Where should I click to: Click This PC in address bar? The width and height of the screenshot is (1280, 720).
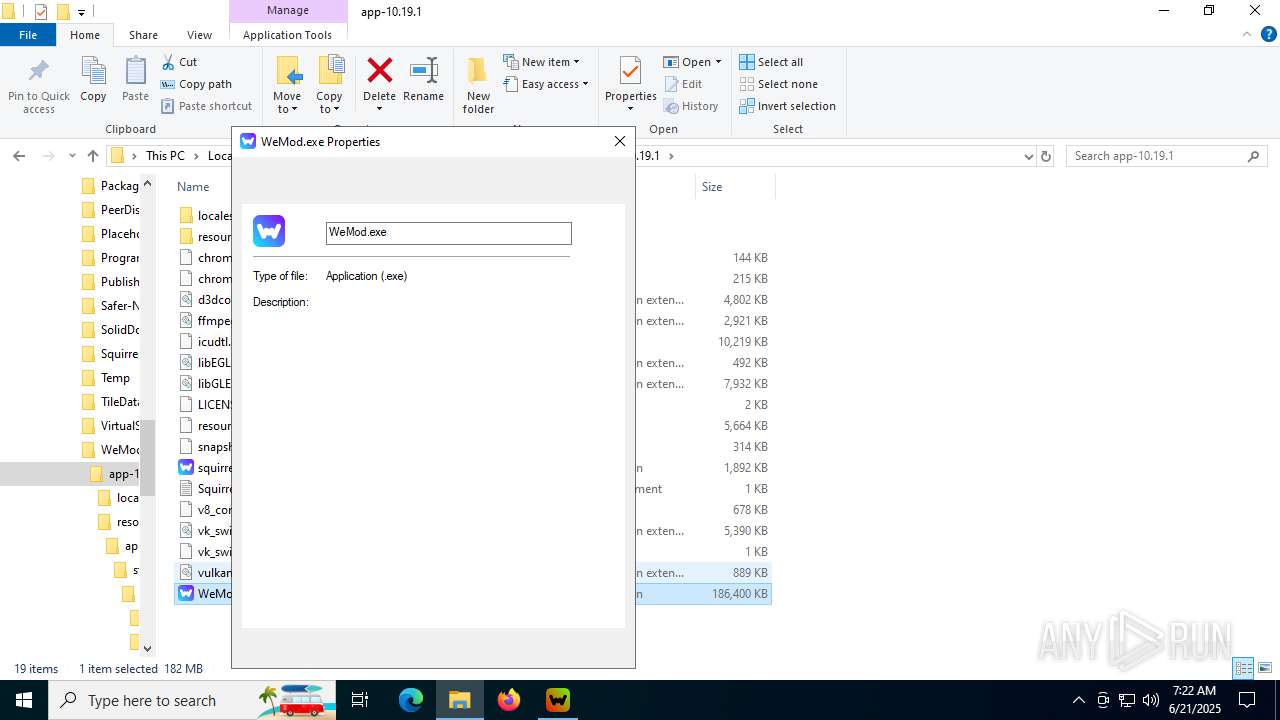click(165, 156)
